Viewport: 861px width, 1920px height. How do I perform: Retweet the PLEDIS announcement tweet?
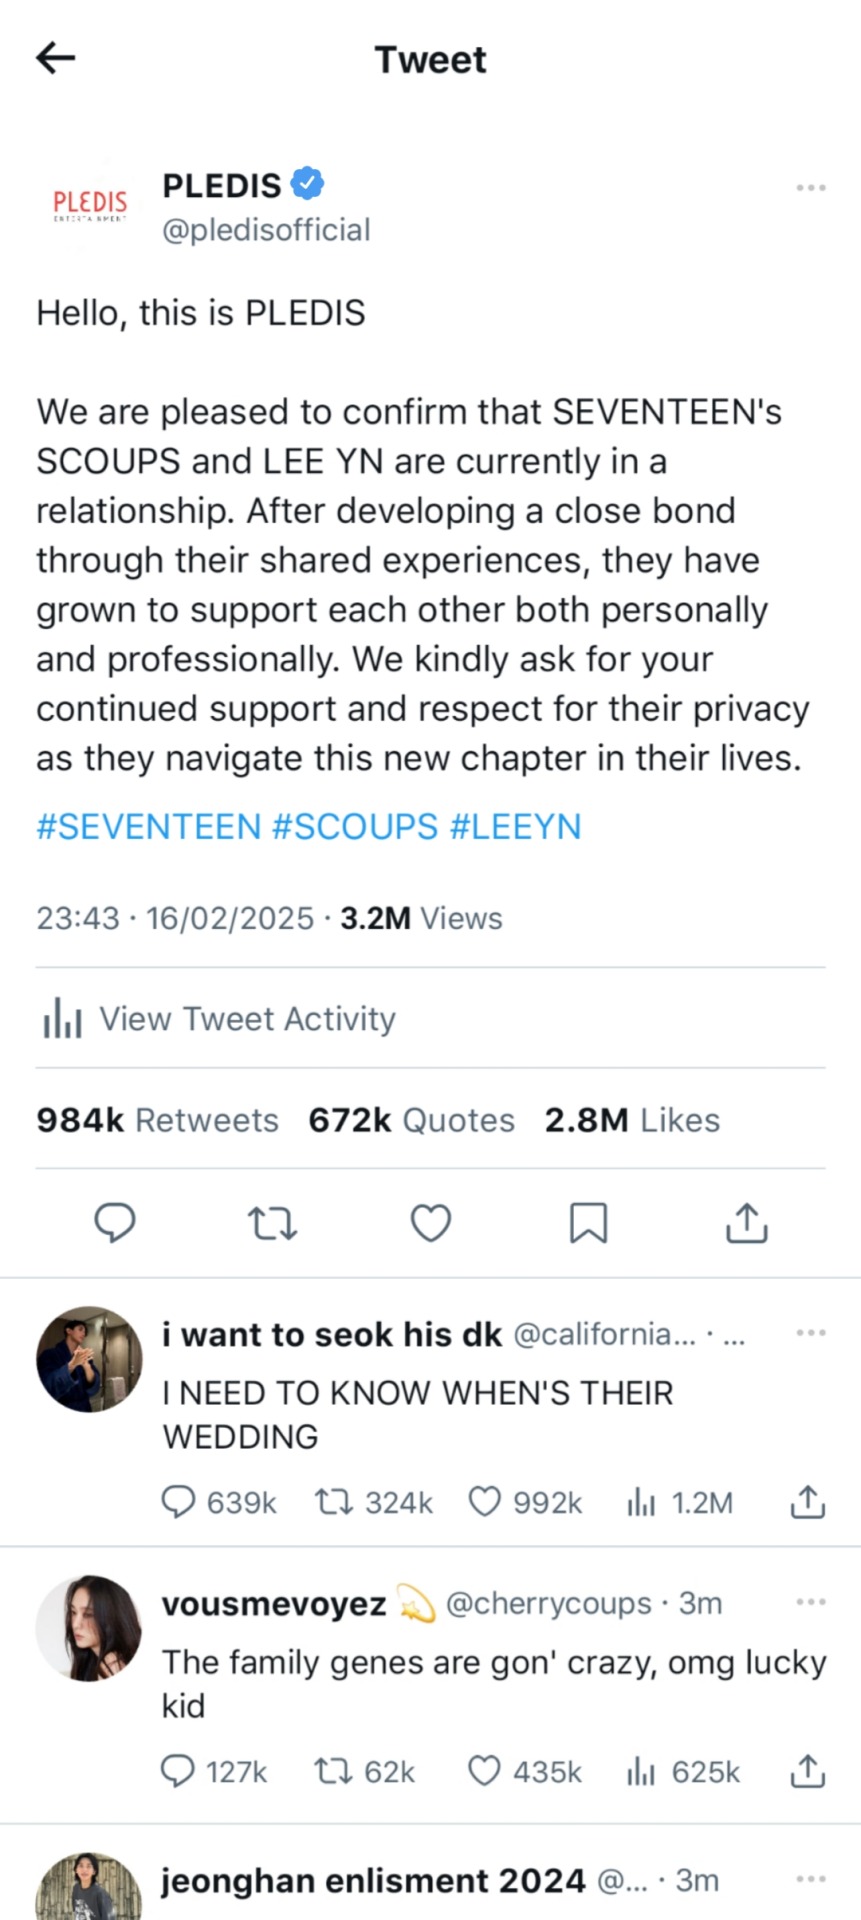272,1222
